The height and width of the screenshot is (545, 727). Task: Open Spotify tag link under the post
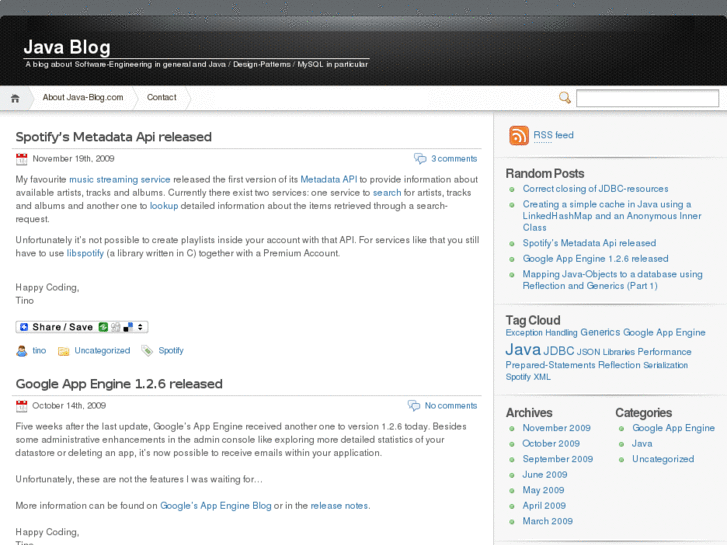coord(171,351)
